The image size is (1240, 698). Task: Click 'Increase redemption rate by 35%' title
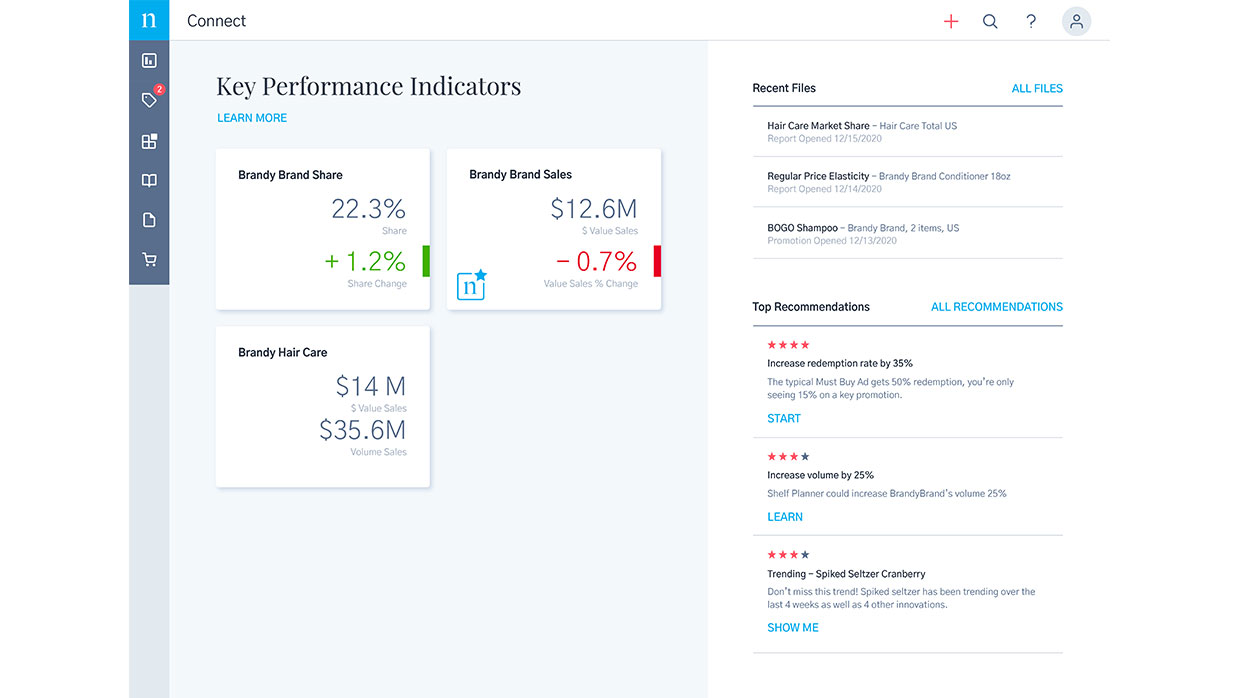coord(840,364)
